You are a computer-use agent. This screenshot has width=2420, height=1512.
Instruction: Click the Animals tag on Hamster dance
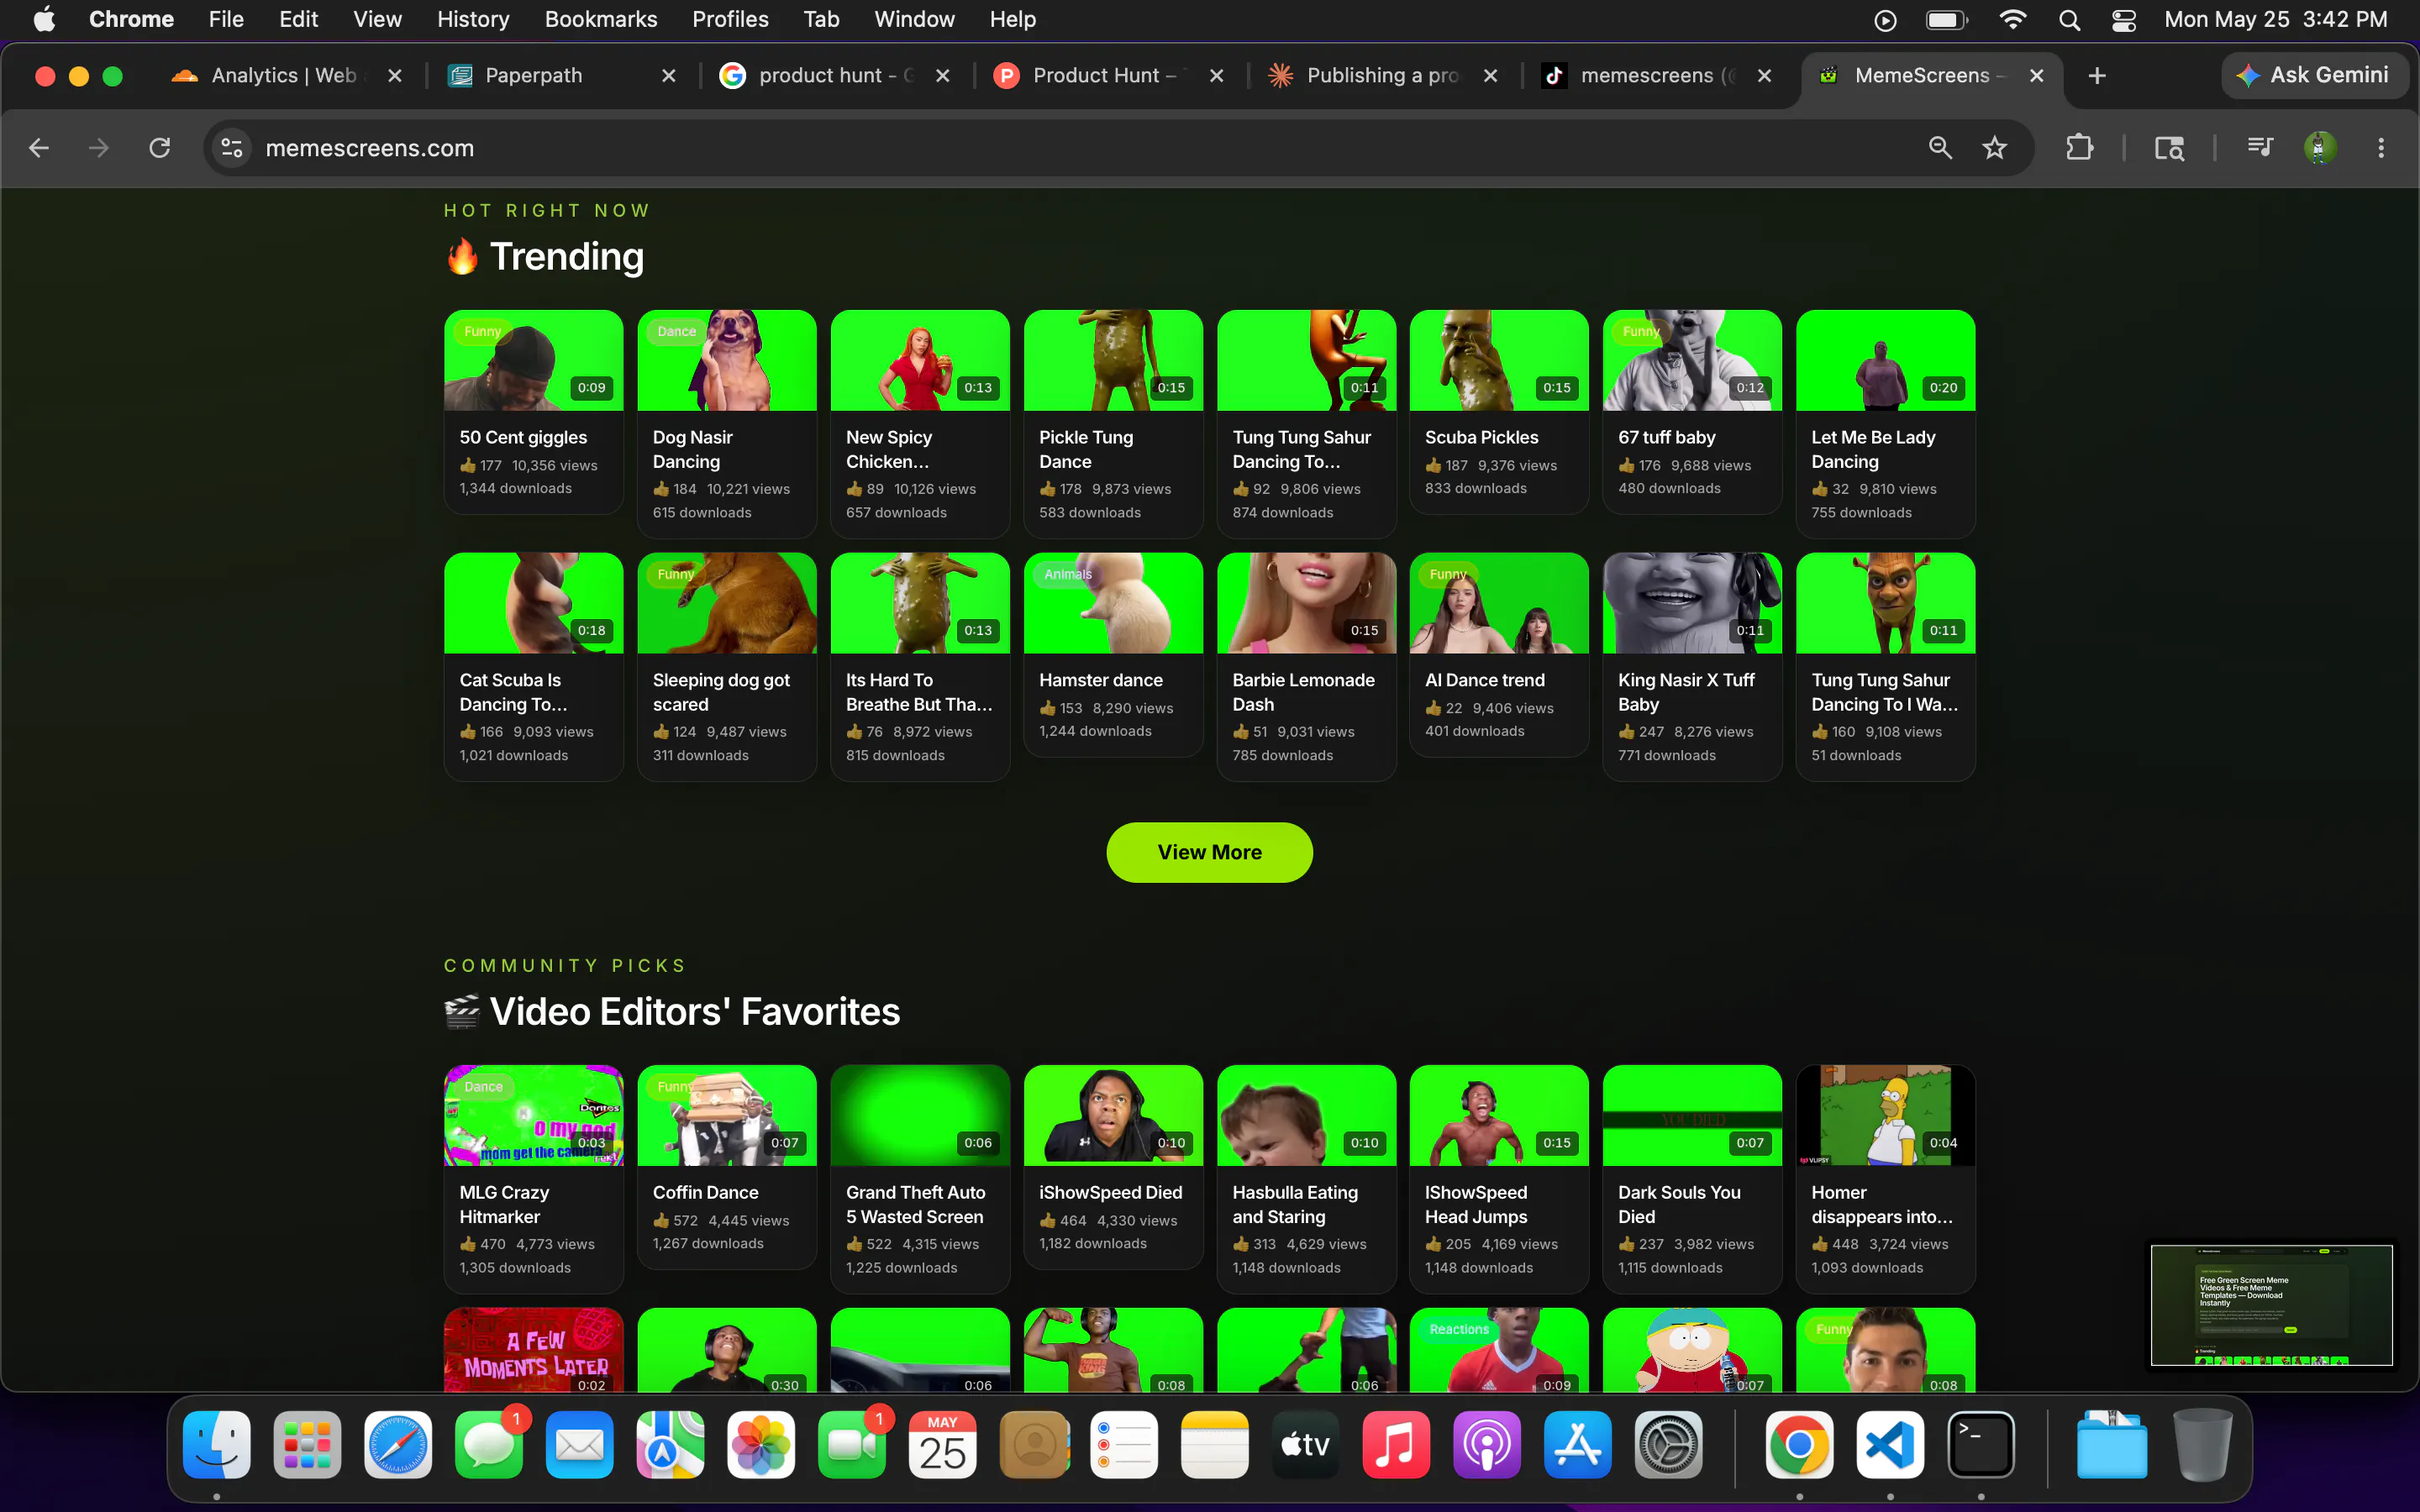tap(1068, 574)
